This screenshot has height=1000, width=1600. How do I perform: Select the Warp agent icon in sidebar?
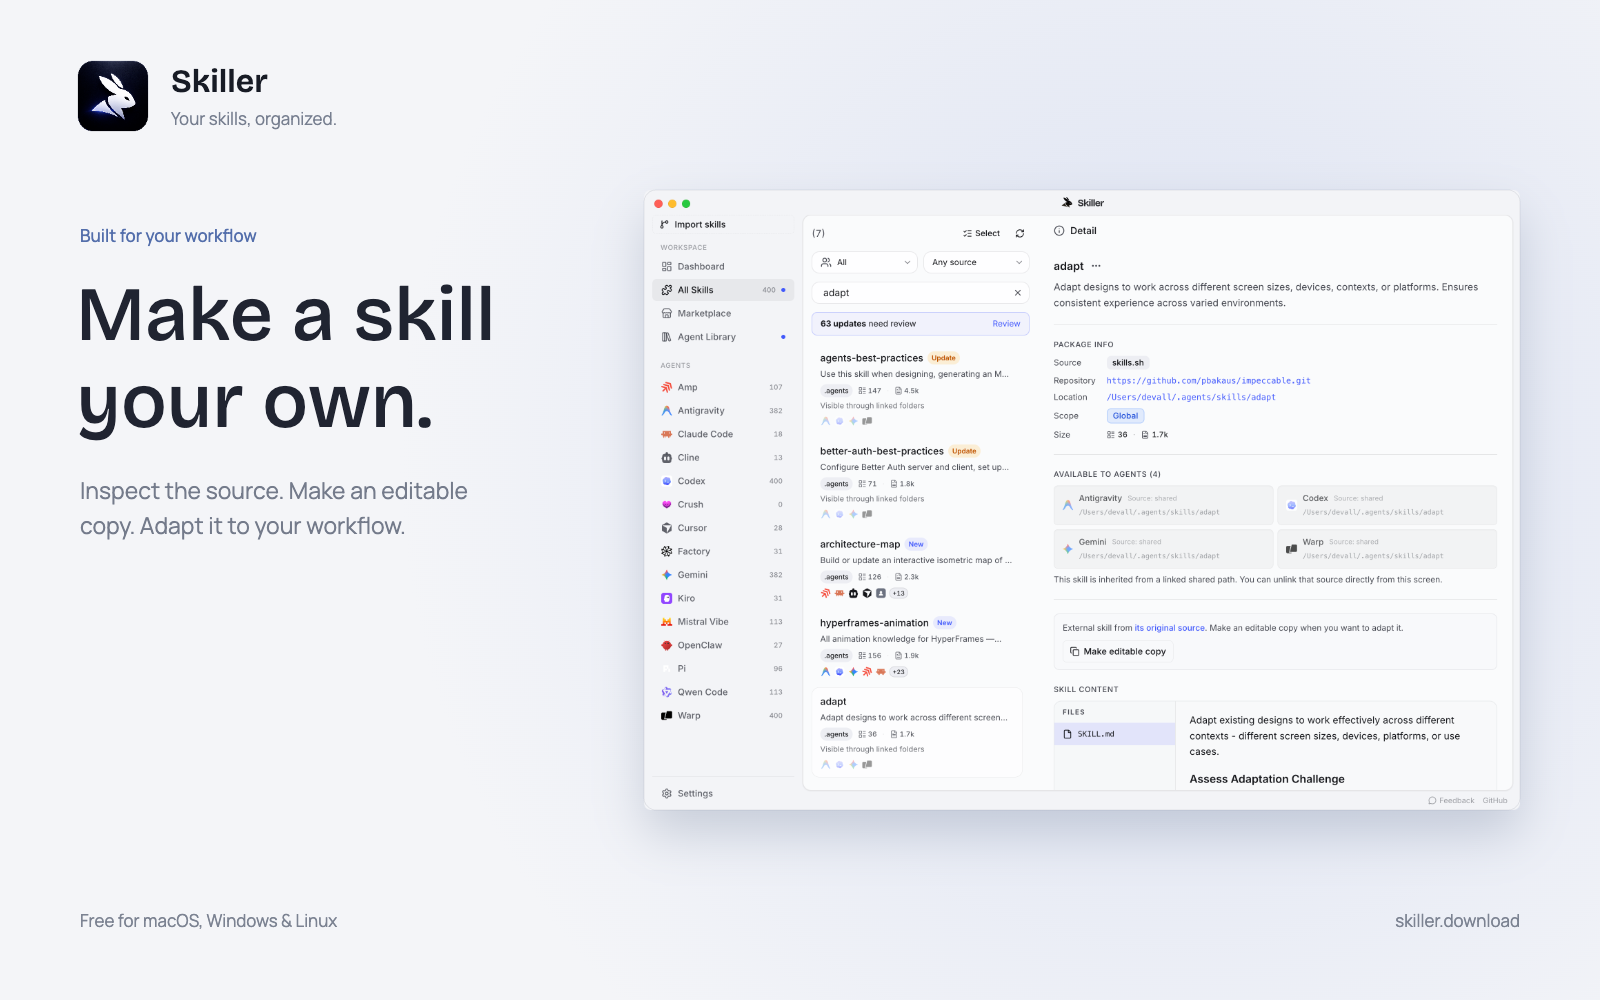pyautogui.click(x=667, y=716)
